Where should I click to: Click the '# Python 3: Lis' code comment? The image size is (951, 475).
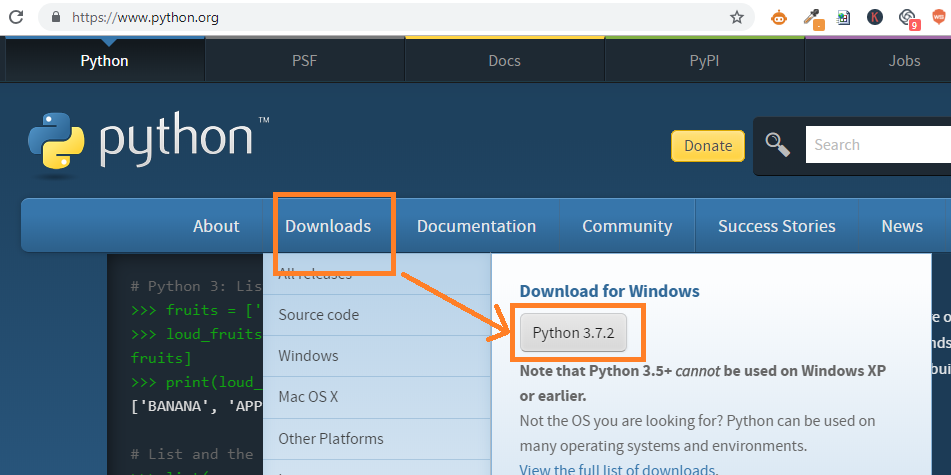click(197, 286)
